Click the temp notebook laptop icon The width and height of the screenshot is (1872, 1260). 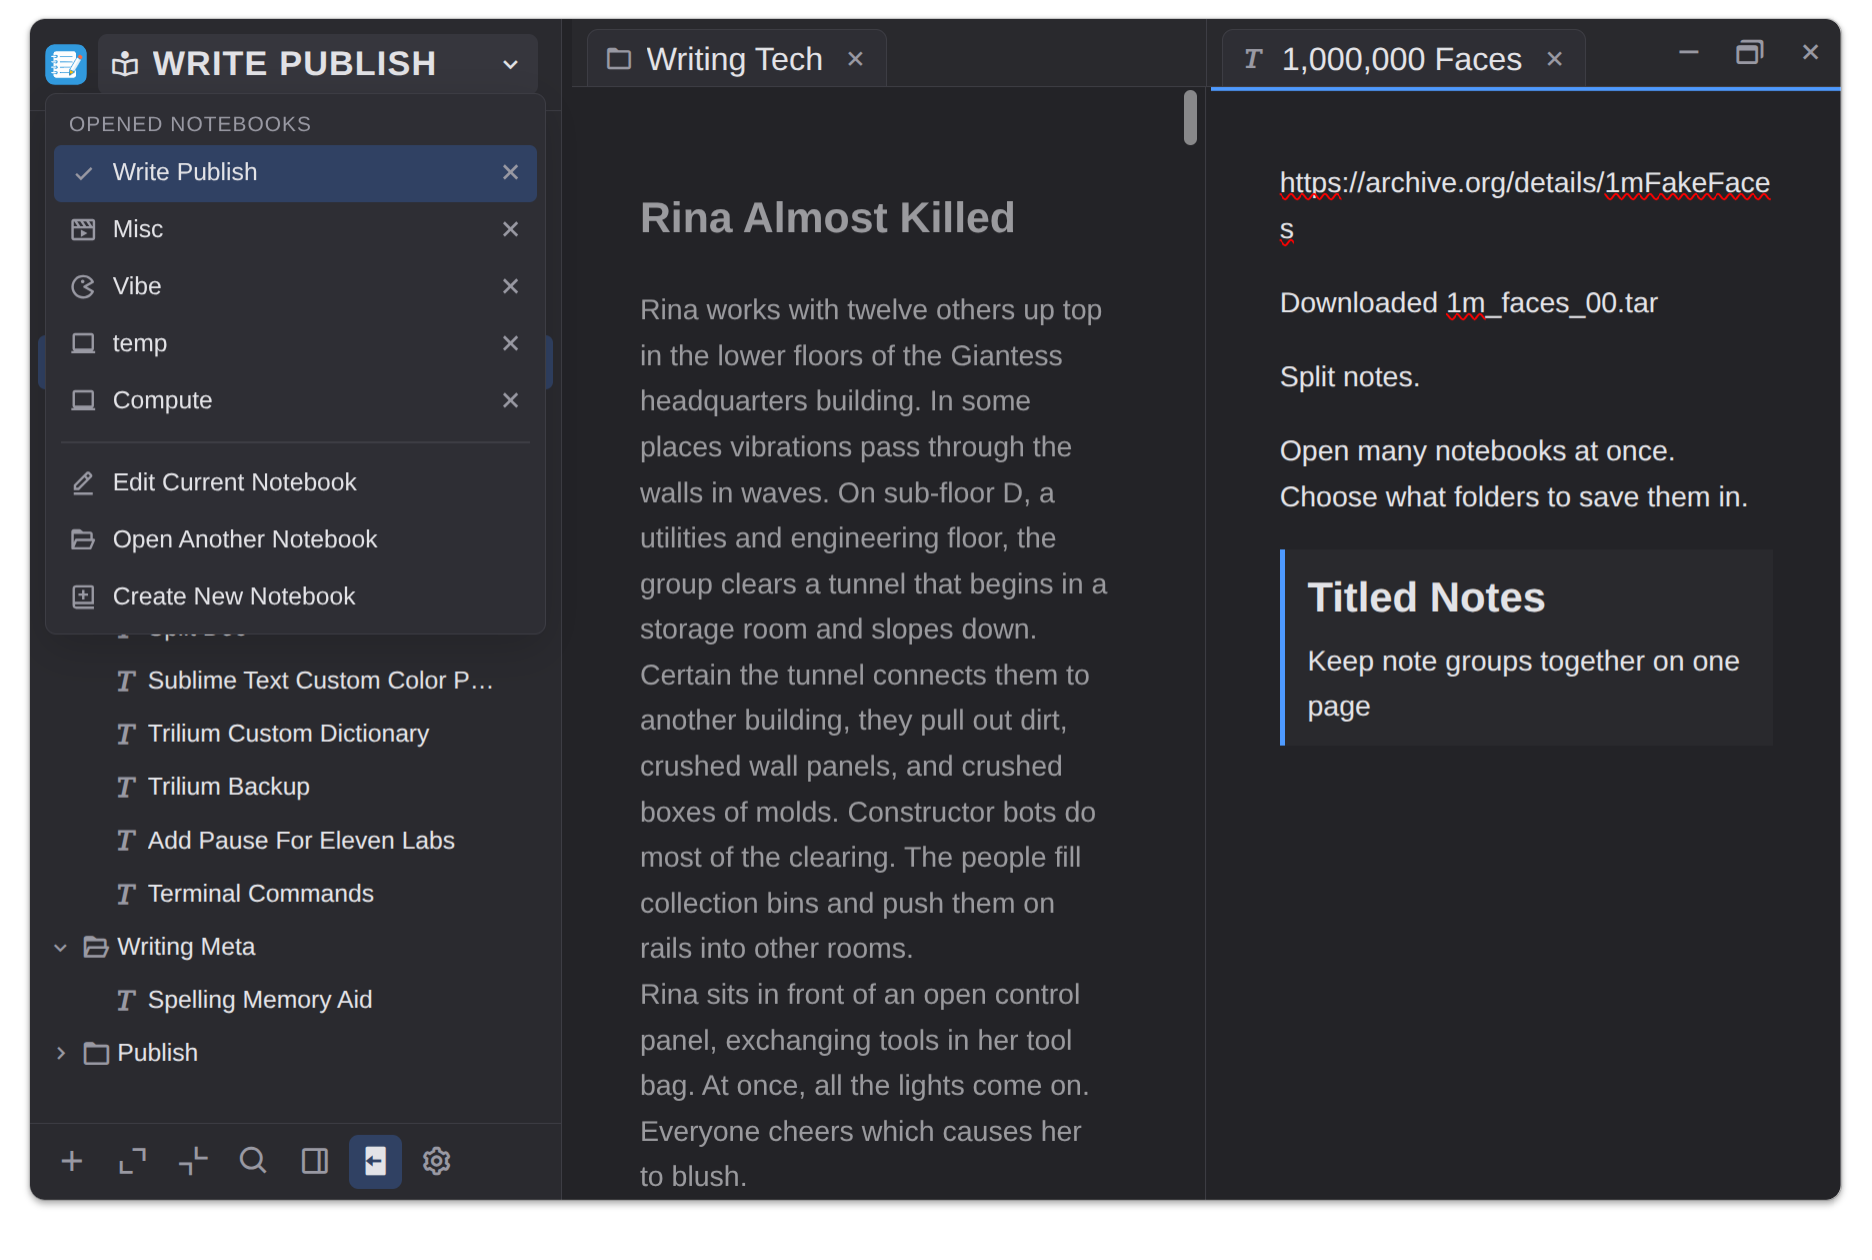coord(83,344)
